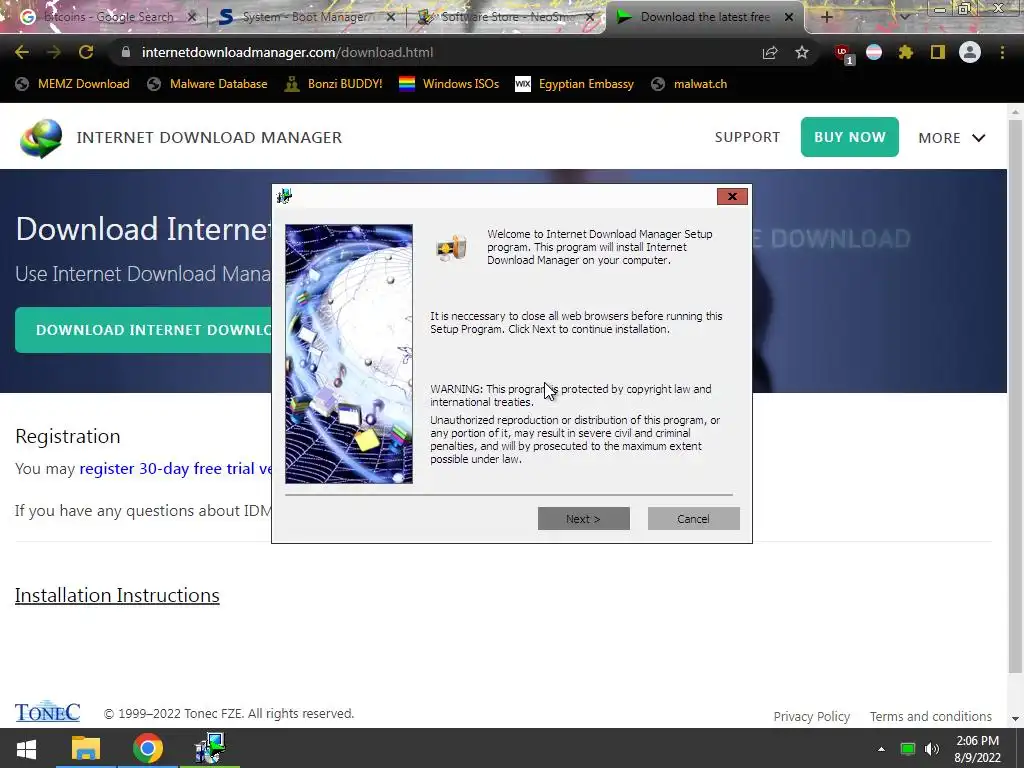Open the volume speaker tray icon
The width and height of the screenshot is (1024, 768).
click(932, 748)
